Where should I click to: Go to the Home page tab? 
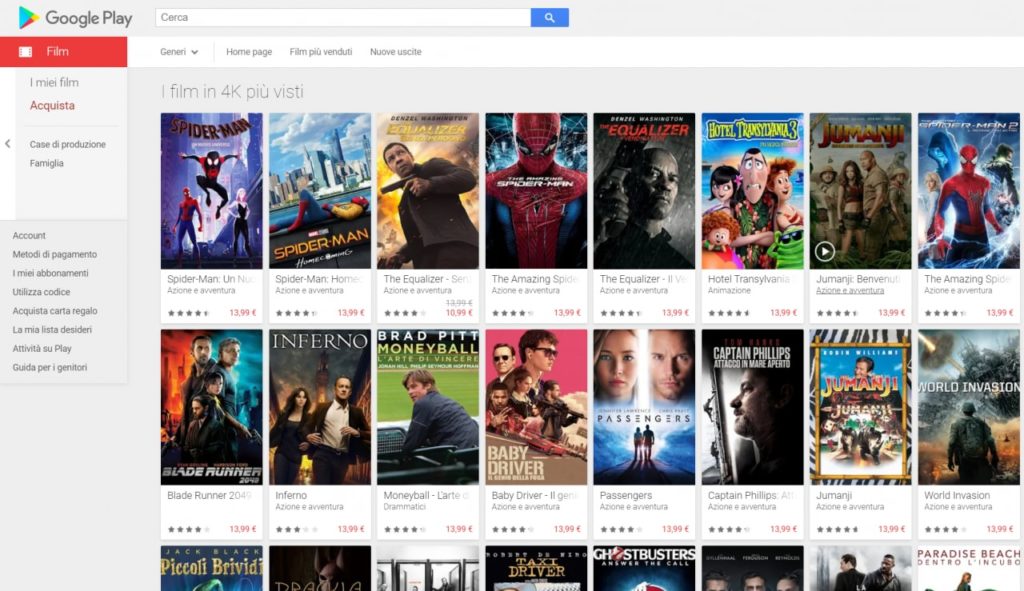[x=249, y=52]
